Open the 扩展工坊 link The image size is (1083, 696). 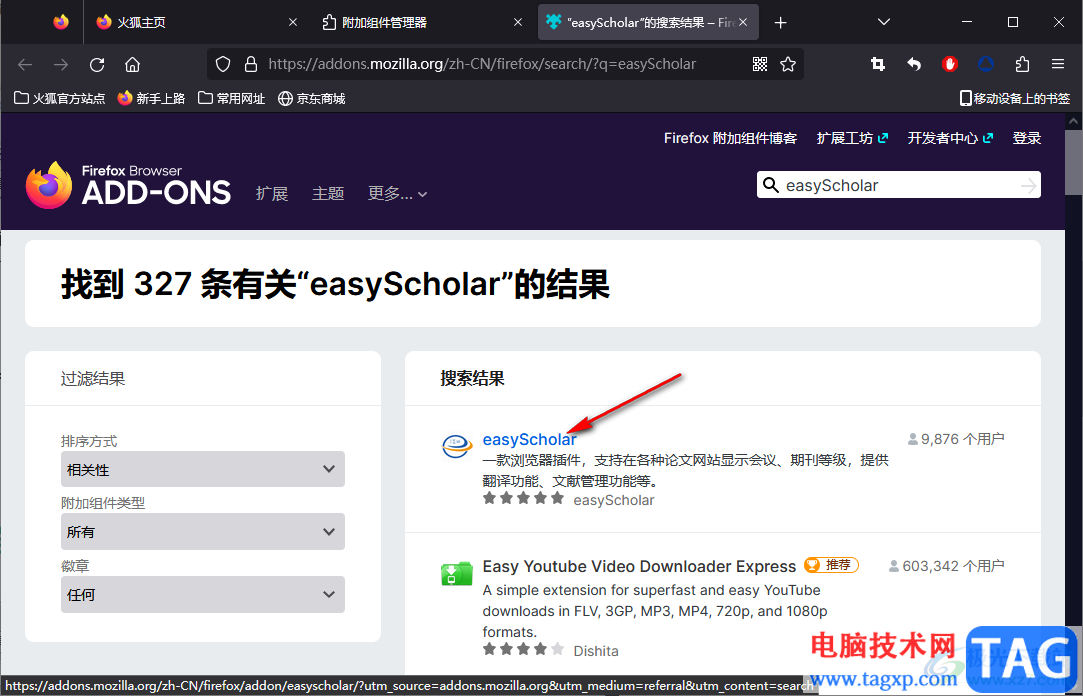pyautogui.click(x=852, y=138)
